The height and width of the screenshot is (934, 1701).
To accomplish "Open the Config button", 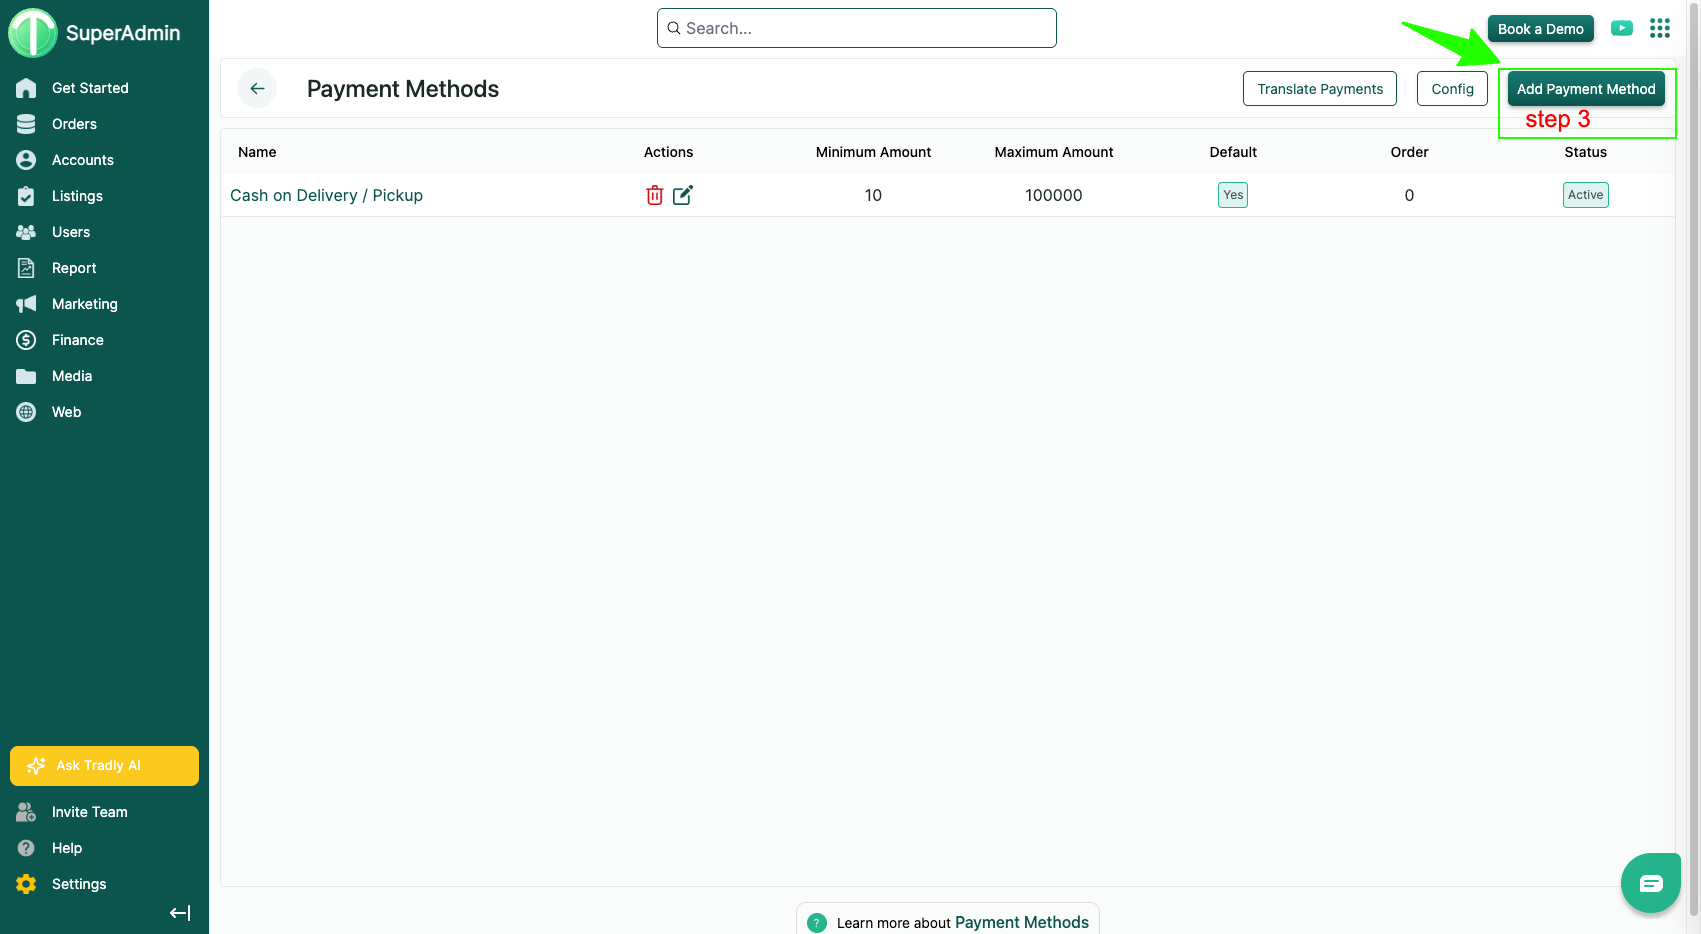I will pyautogui.click(x=1452, y=89).
